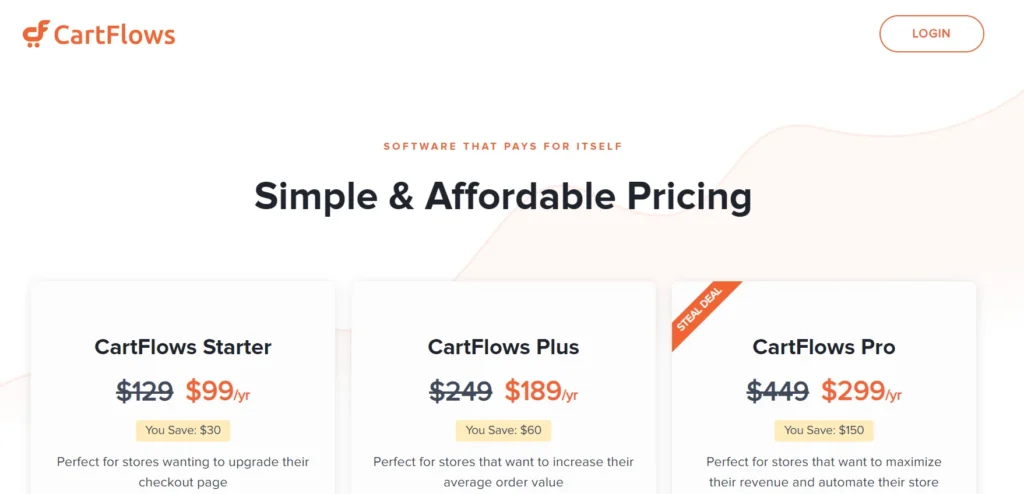Click the $299/yr Pro price
This screenshot has width=1024, height=494.
coord(861,391)
